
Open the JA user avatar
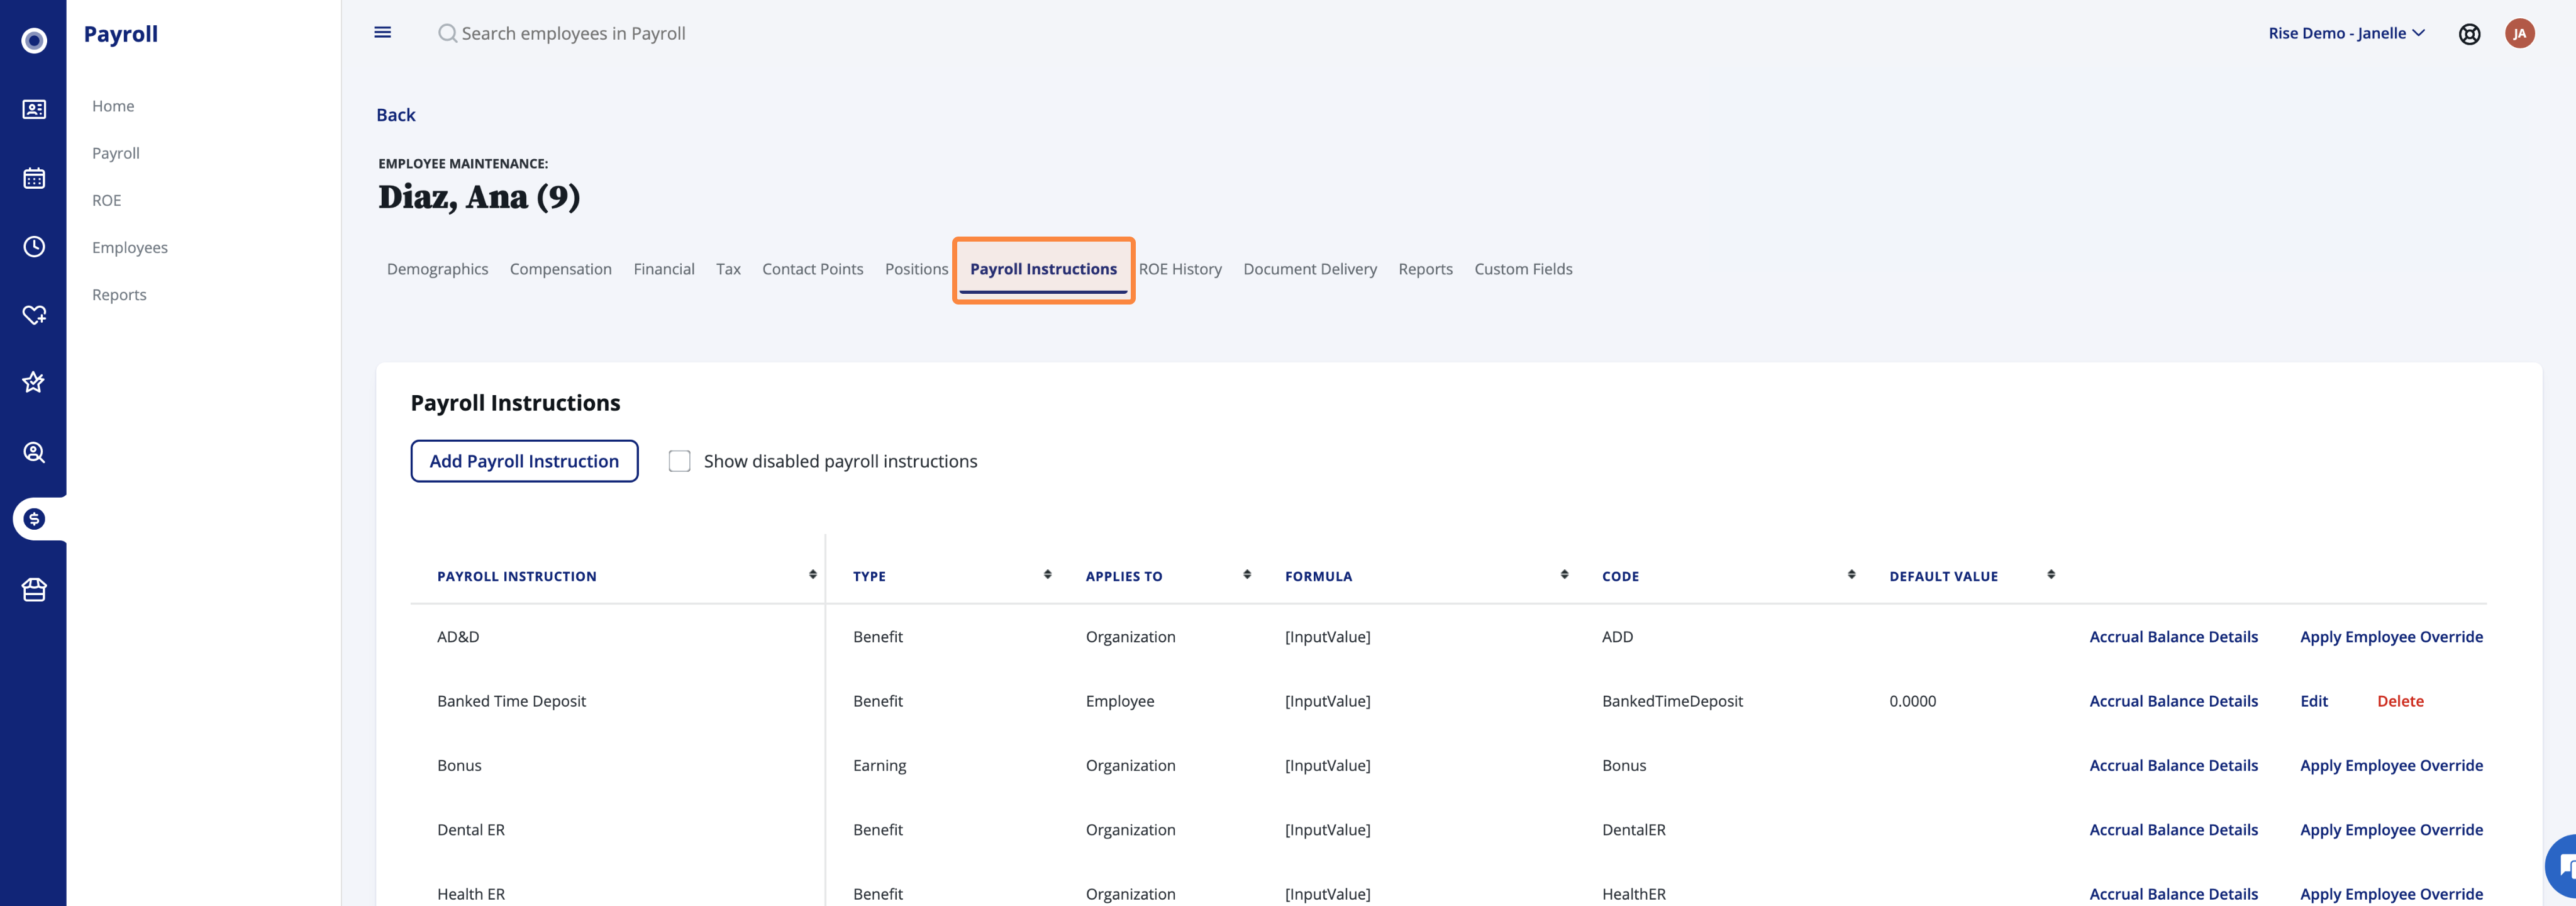tap(2519, 33)
